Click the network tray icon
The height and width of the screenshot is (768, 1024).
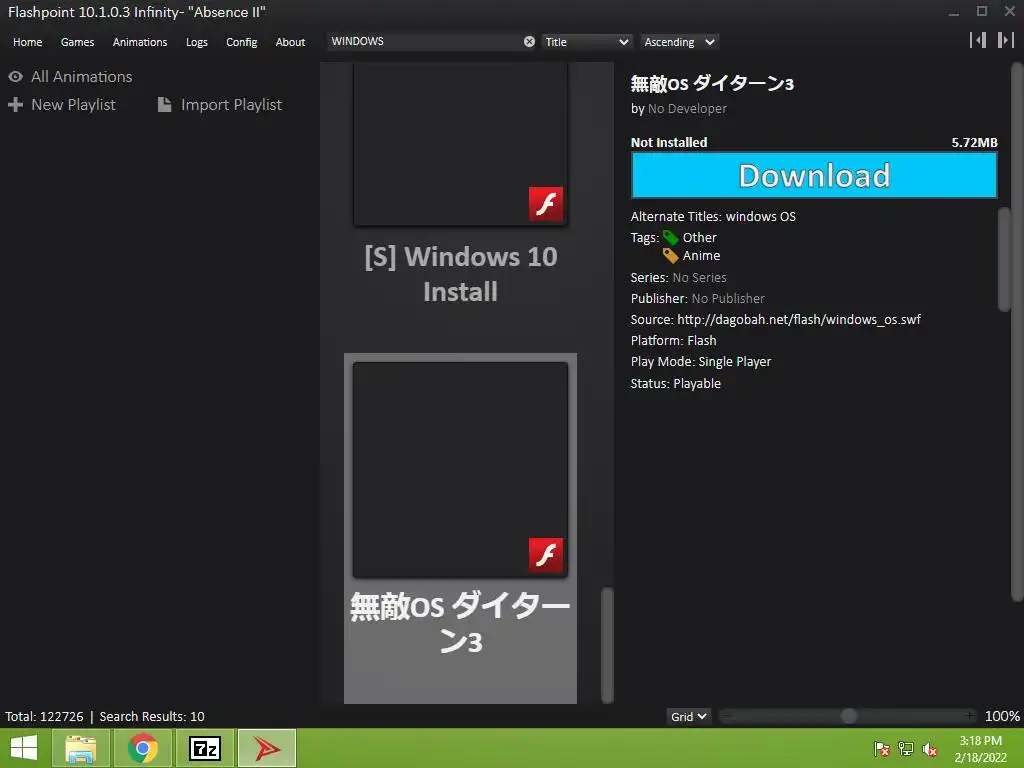(906, 748)
